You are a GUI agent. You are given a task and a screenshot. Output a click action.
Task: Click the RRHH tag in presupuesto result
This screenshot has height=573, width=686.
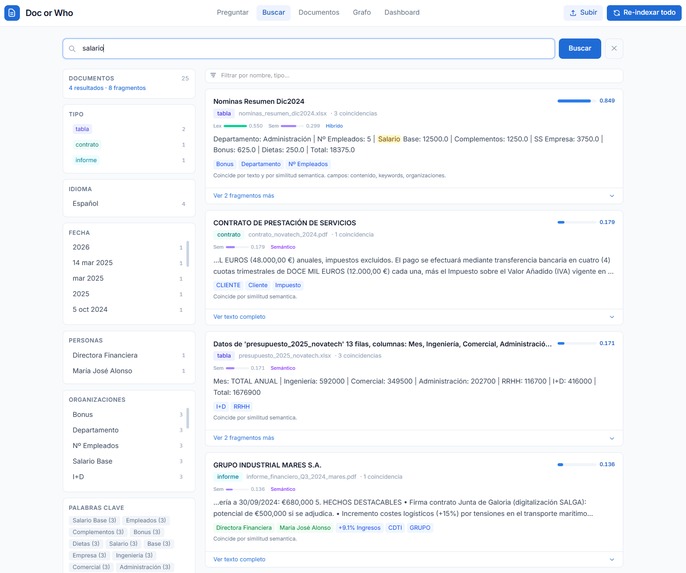click(x=242, y=406)
